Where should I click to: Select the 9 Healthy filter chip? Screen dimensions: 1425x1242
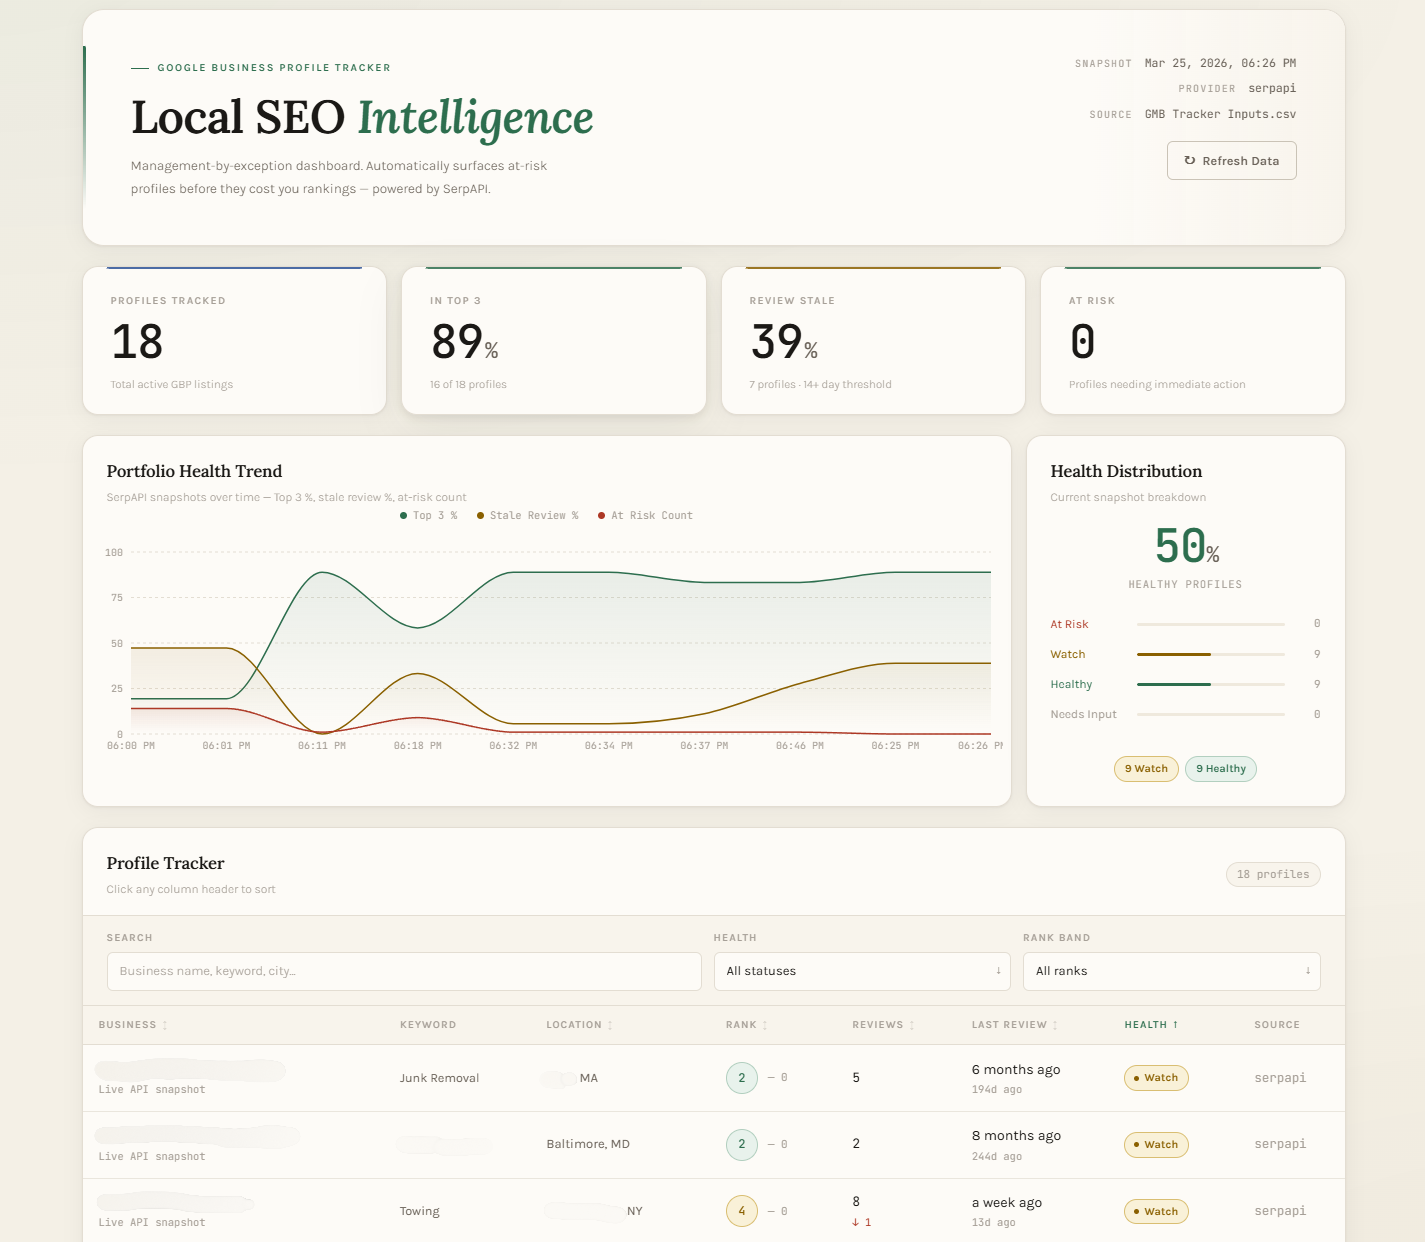[x=1220, y=768]
